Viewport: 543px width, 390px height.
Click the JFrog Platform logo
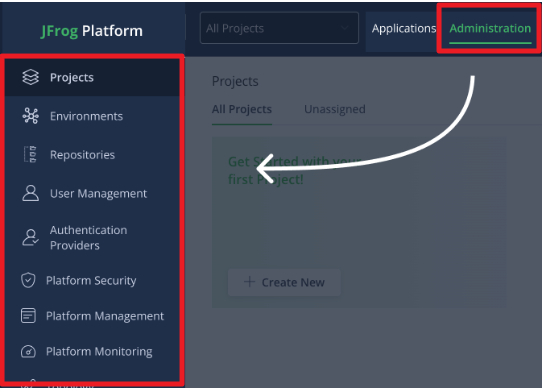click(92, 31)
